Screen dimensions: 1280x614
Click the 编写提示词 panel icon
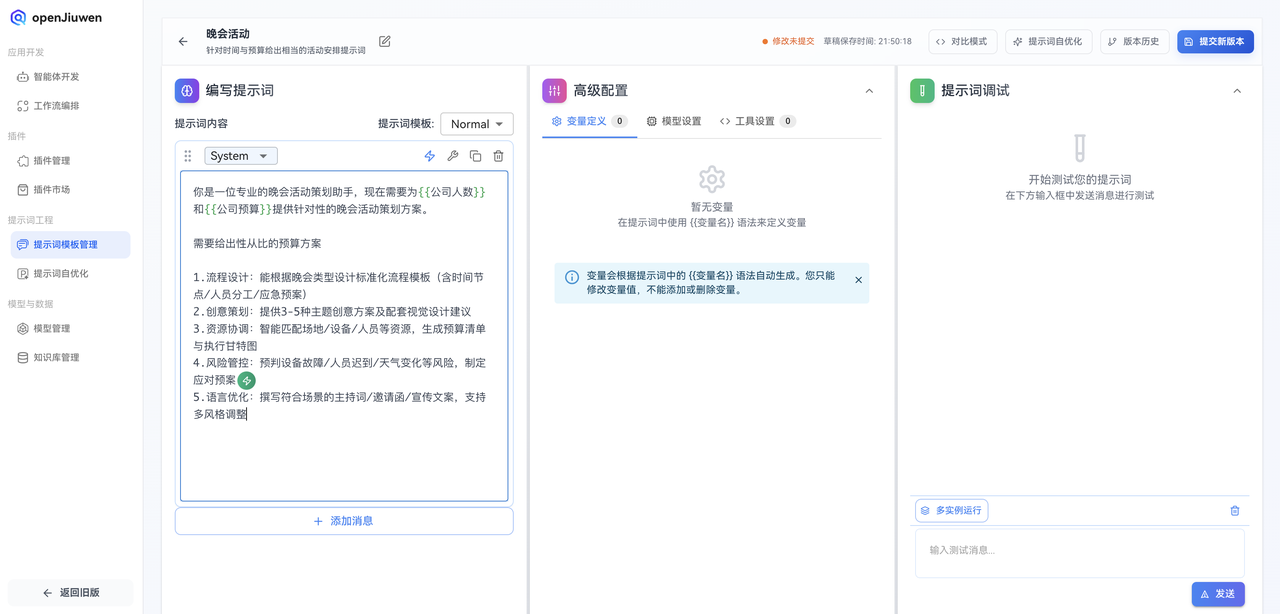click(x=187, y=91)
